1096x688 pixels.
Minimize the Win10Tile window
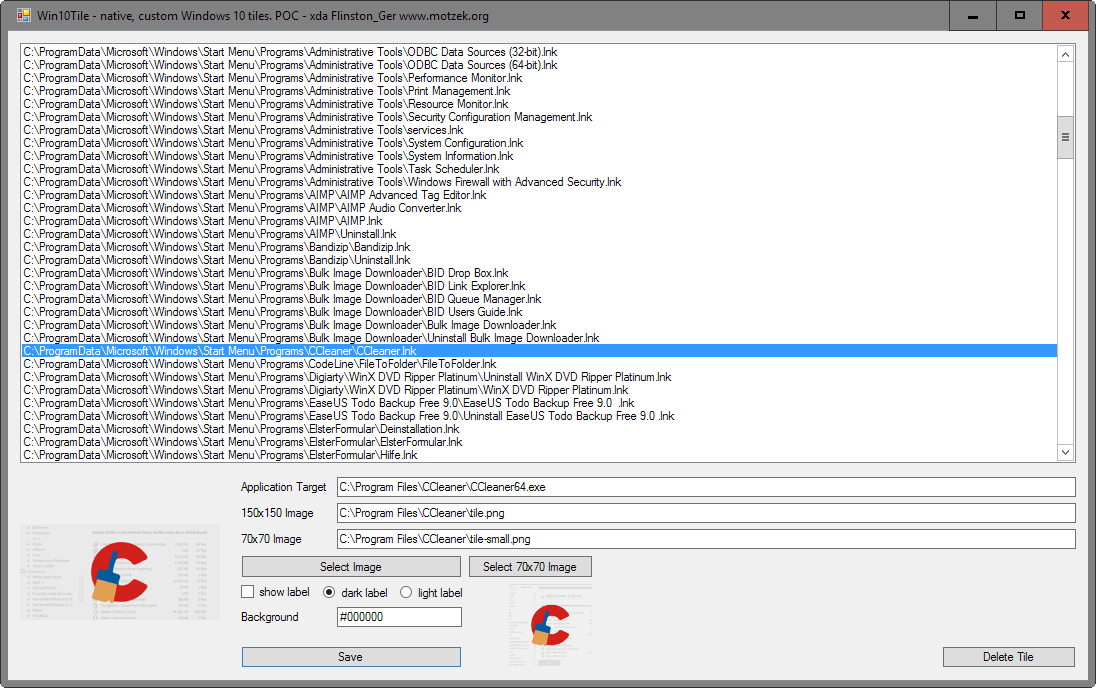972,15
